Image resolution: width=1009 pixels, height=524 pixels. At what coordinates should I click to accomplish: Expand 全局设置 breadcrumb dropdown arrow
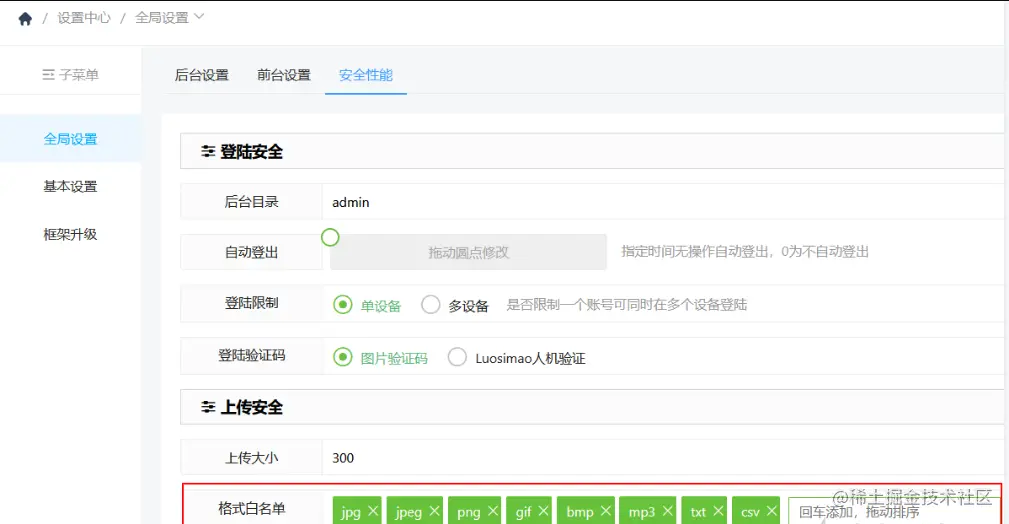(x=199, y=17)
